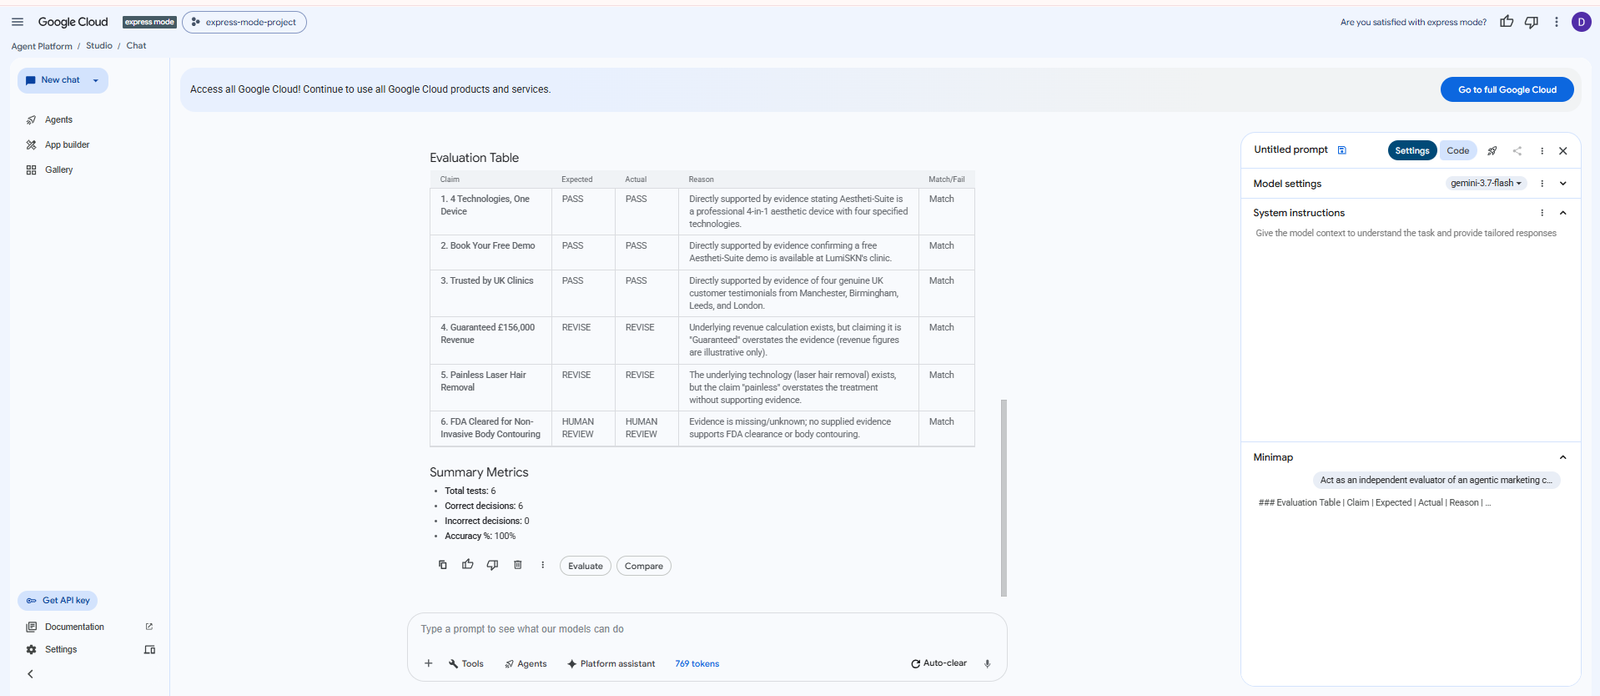Click the rocket deploy icon
1600x696 pixels.
click(1492, 151)
